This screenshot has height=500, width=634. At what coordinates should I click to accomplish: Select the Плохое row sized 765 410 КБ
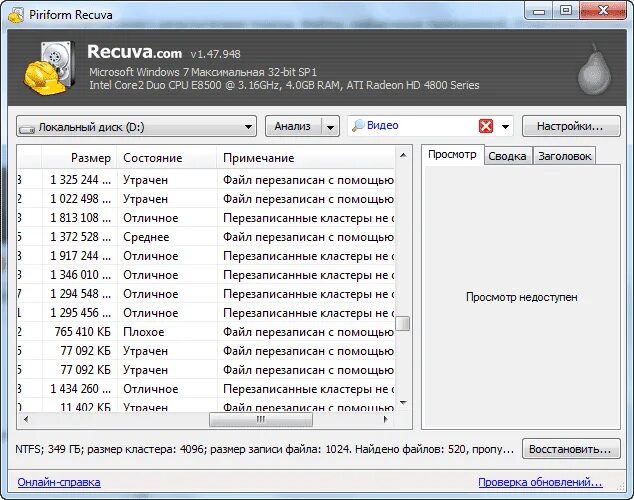click(206, 331)
